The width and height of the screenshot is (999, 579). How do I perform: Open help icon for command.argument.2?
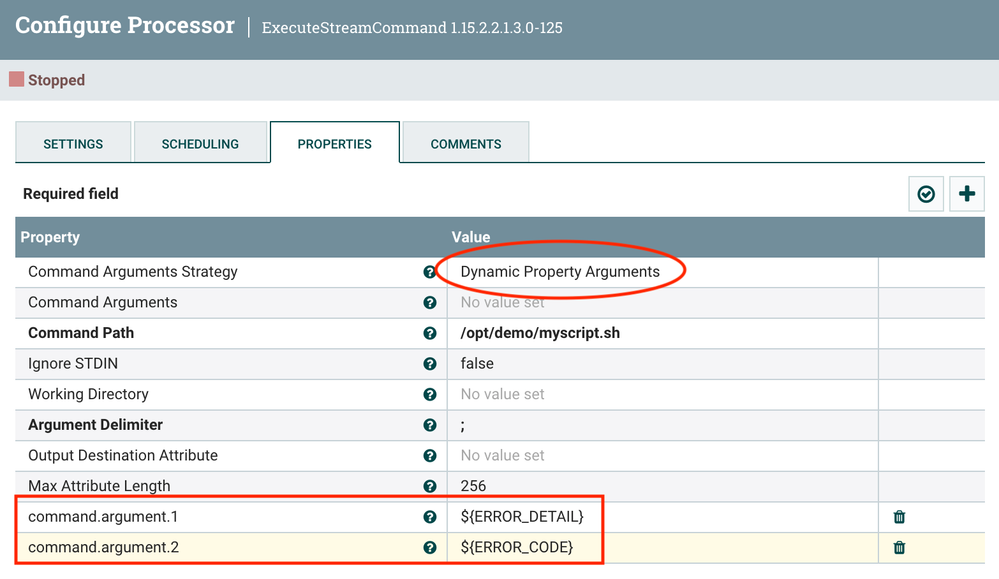click(x=430, y=547)
